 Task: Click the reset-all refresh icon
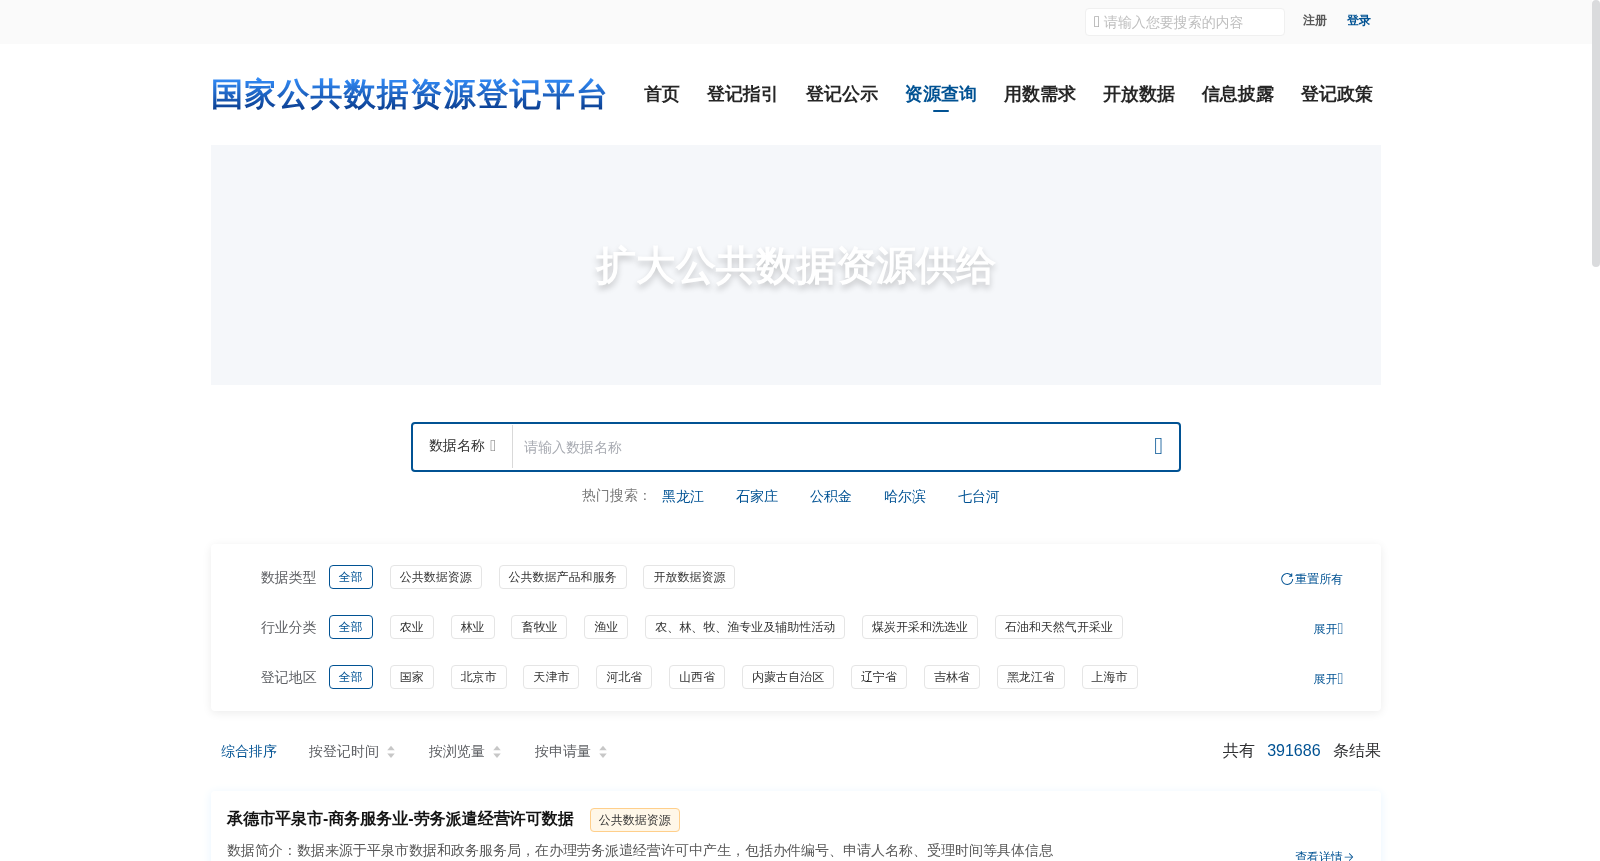1287,579
